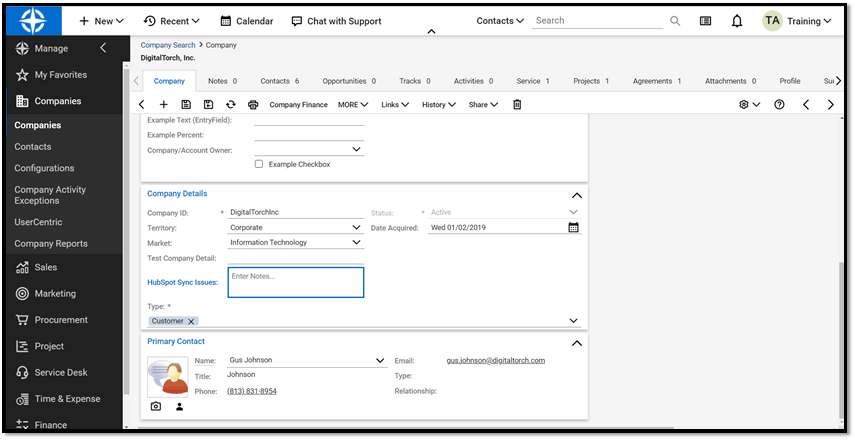Click the search magnifier icon
Screen dimensions: 855x440
(x=675, y=21)
